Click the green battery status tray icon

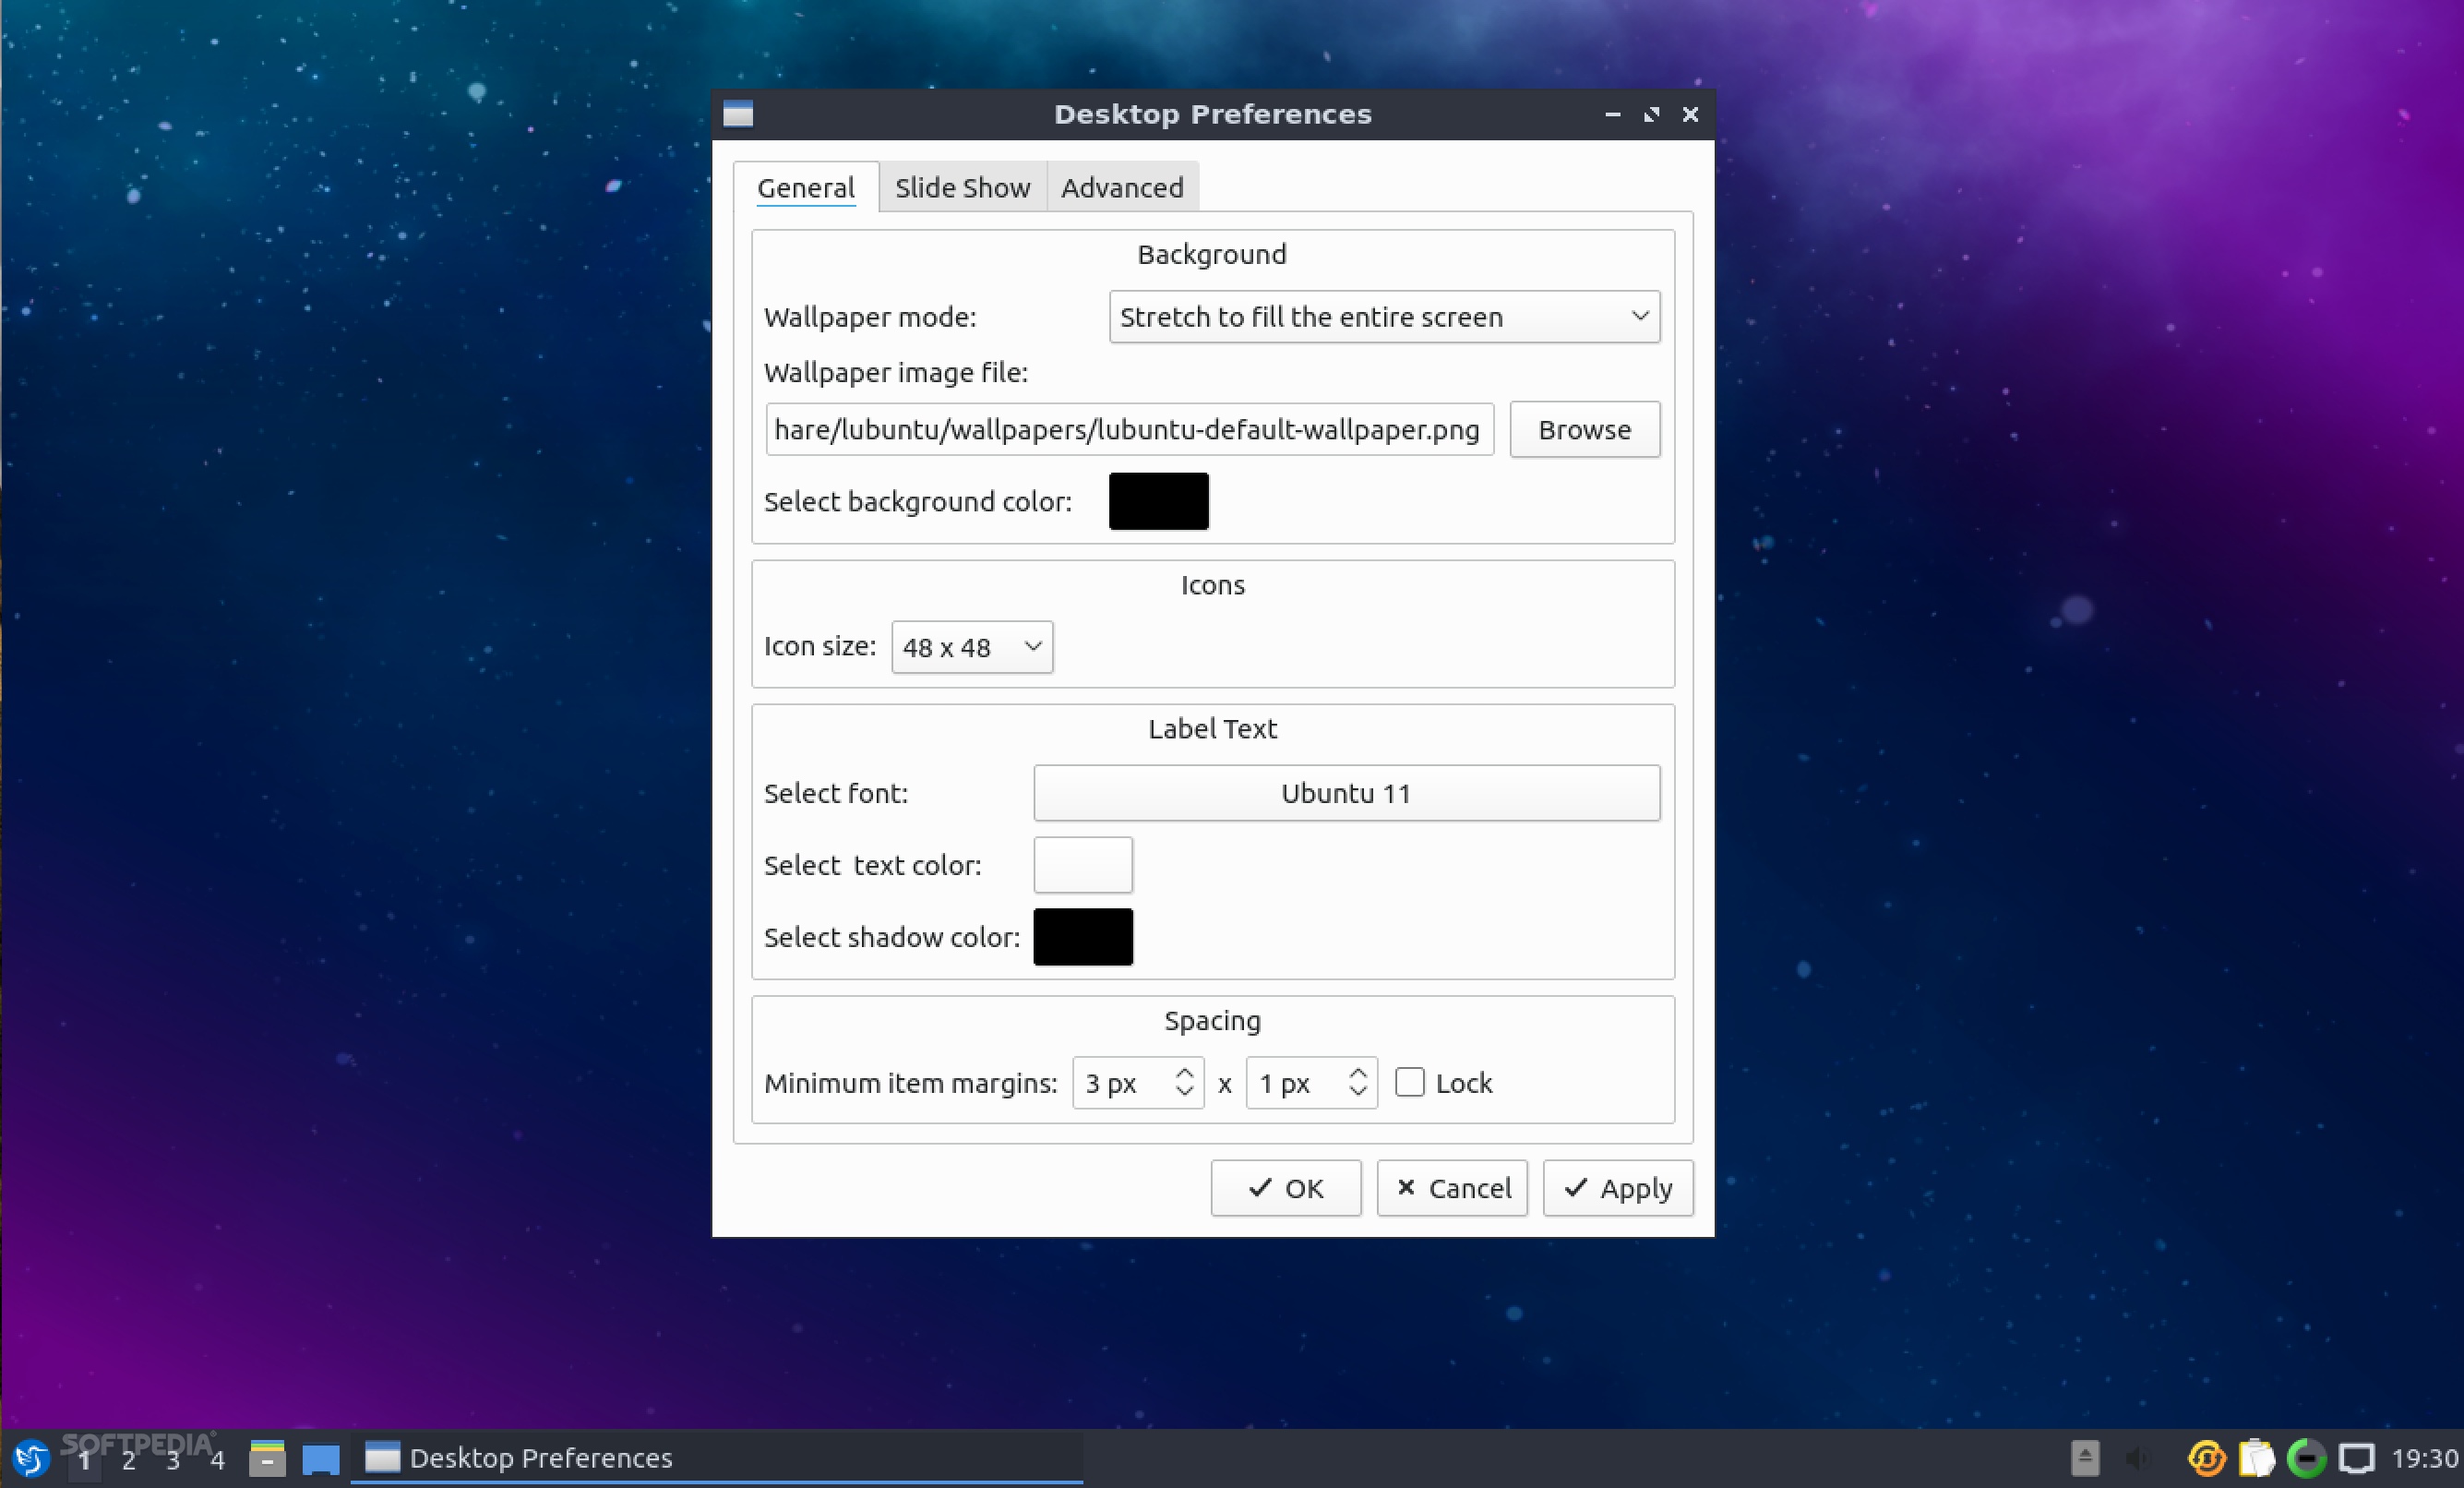pyautogui.click(x=2306, y=1458)
